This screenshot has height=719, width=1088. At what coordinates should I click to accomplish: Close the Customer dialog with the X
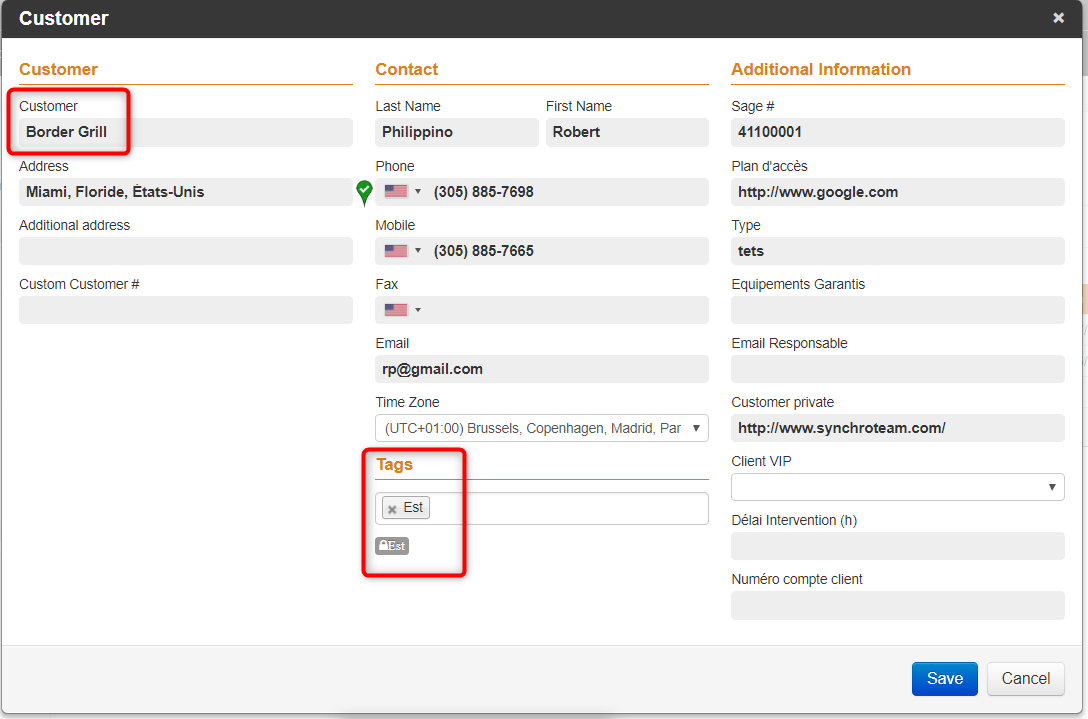pyautogui.click(x=1058, y=18)
